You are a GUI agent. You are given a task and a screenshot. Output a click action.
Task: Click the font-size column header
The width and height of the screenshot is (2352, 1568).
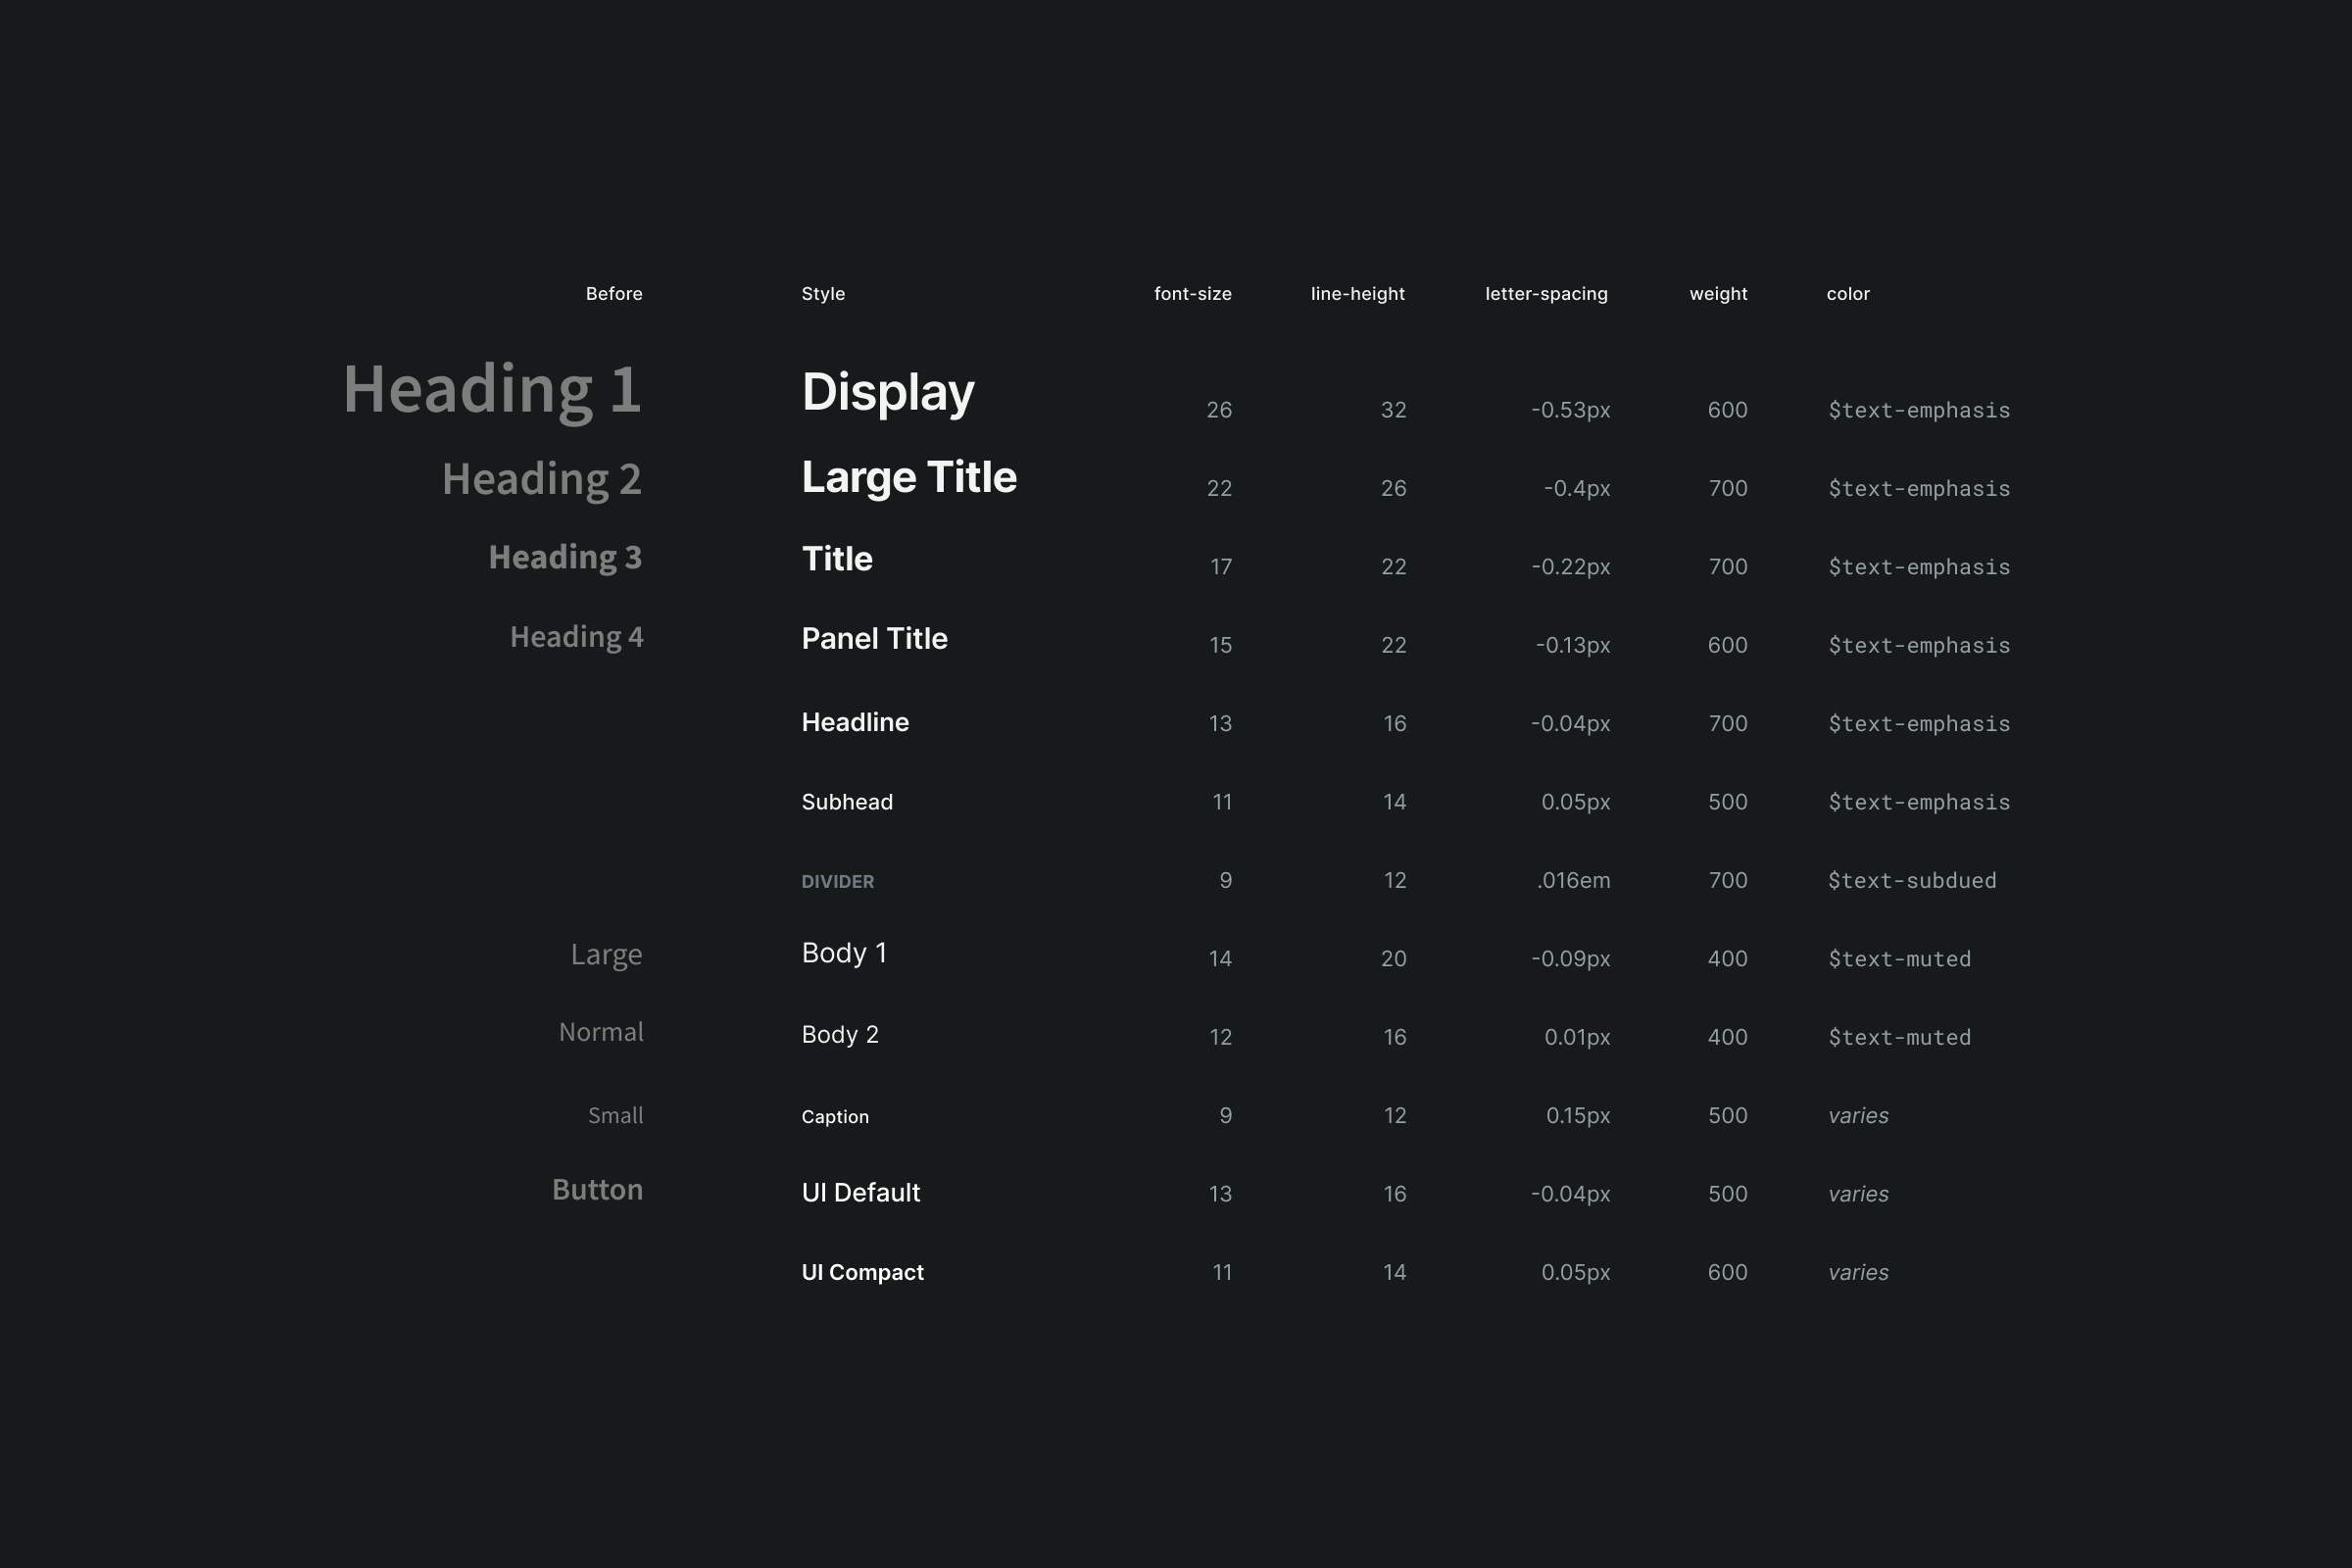click(x=1192, y=294)
